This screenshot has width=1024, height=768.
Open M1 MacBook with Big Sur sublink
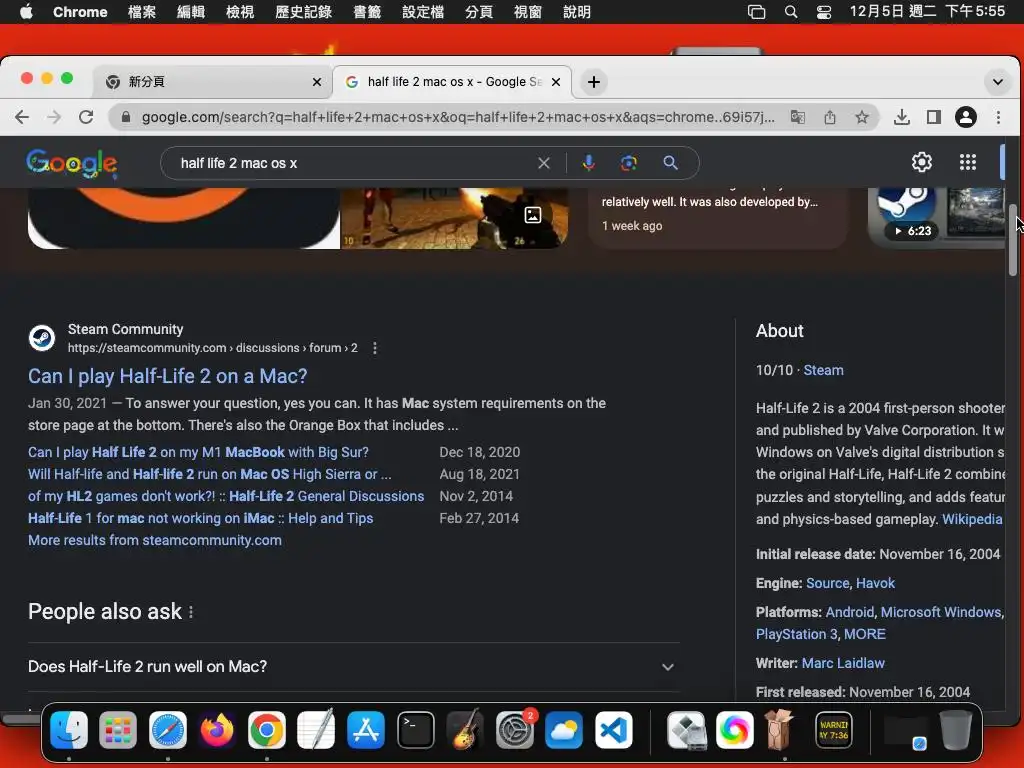pos(198,452)
